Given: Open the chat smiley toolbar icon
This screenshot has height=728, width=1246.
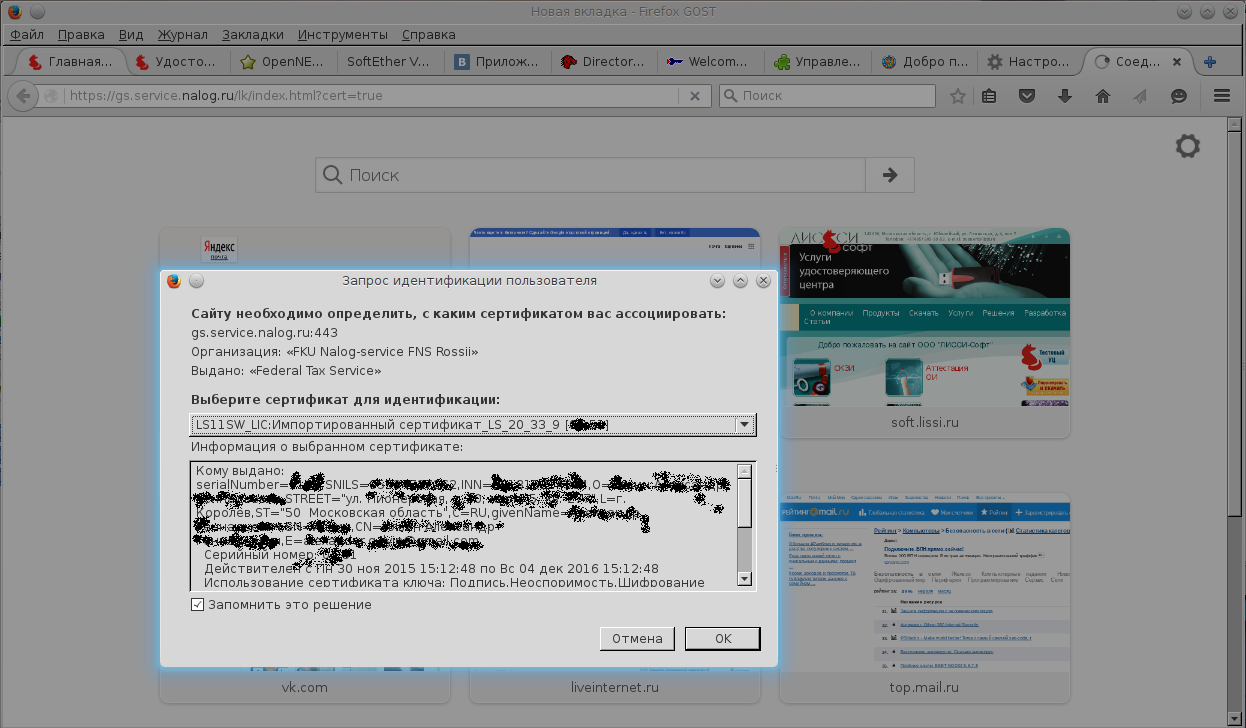Looking at the screenshot, I should point(1179,96).
